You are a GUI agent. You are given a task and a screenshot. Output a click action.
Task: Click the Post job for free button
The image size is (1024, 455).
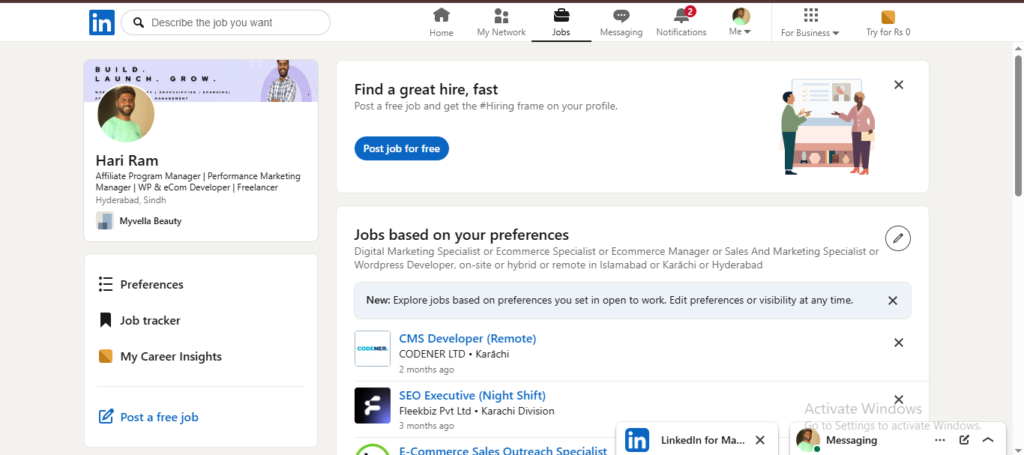pos(402,148)
